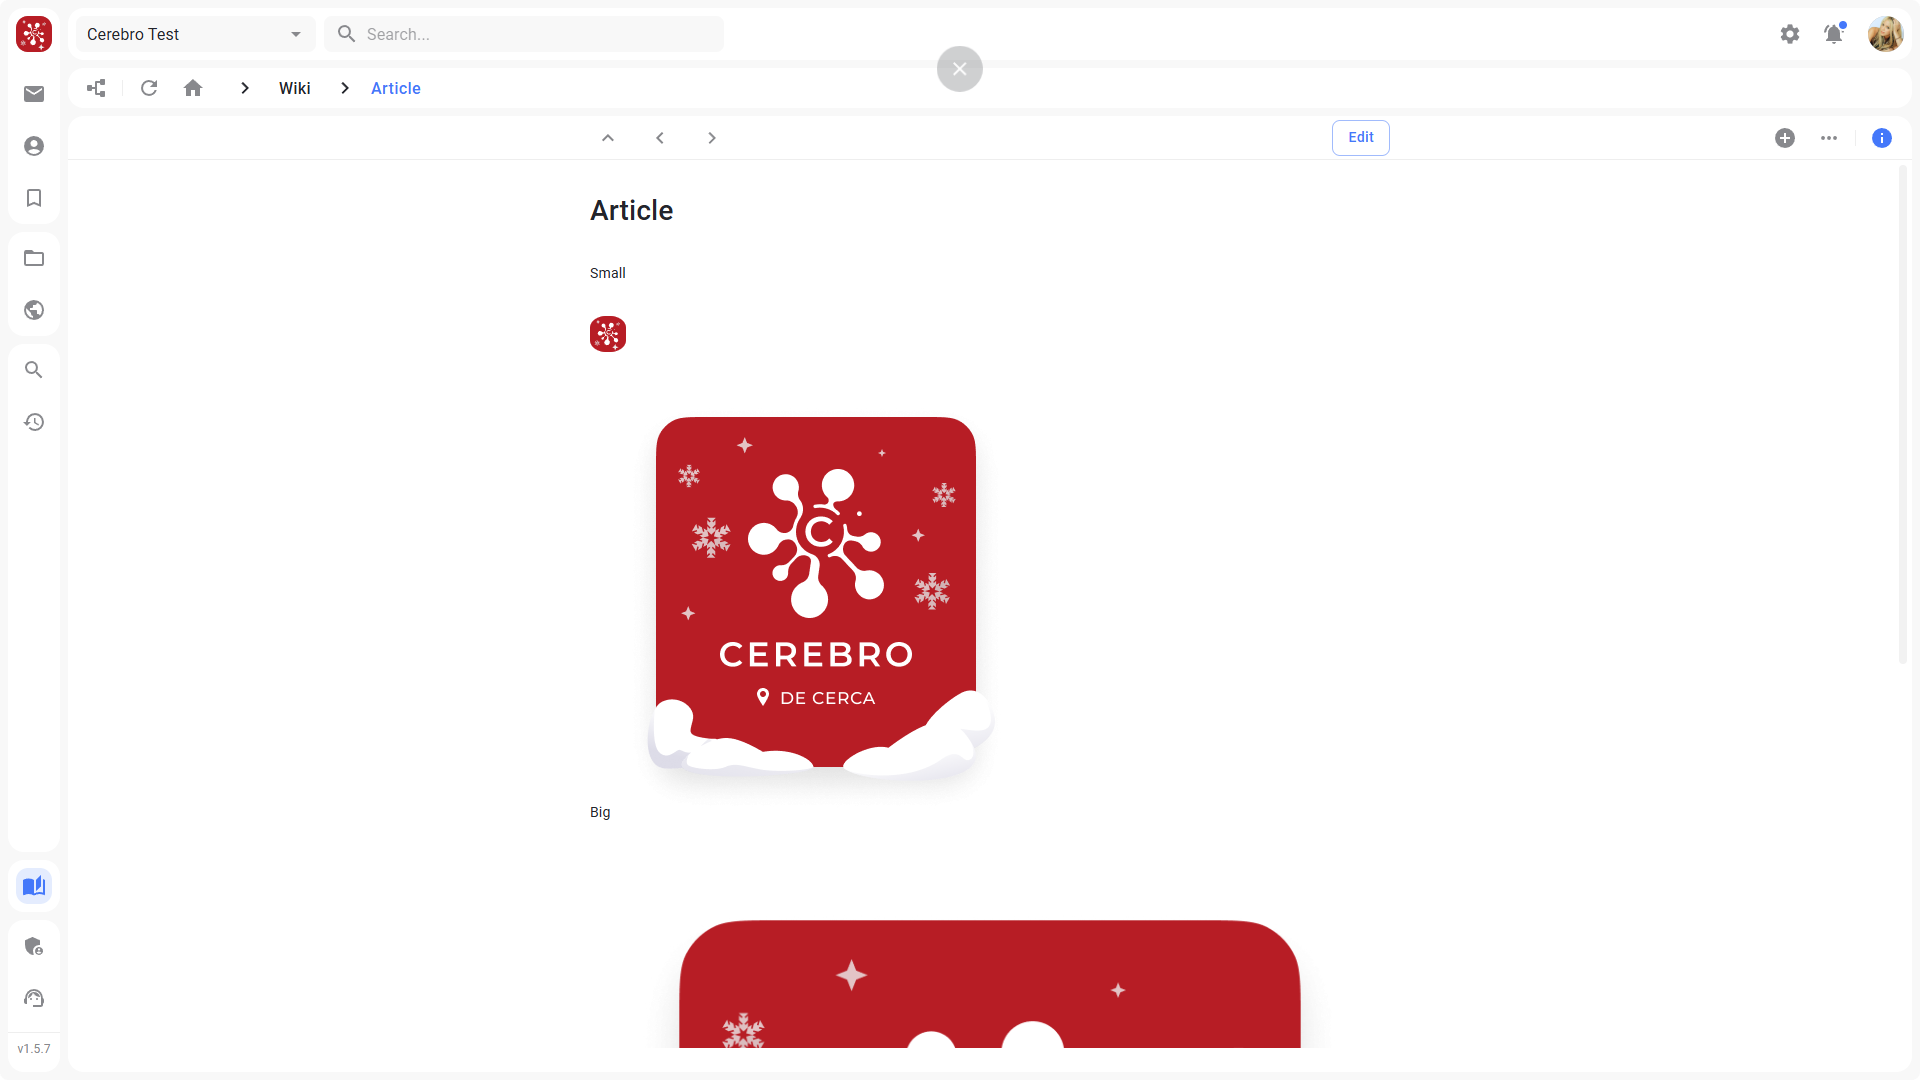
Task: Open the Wiki book icon in sidebar
Action: [x=34, y=886]
